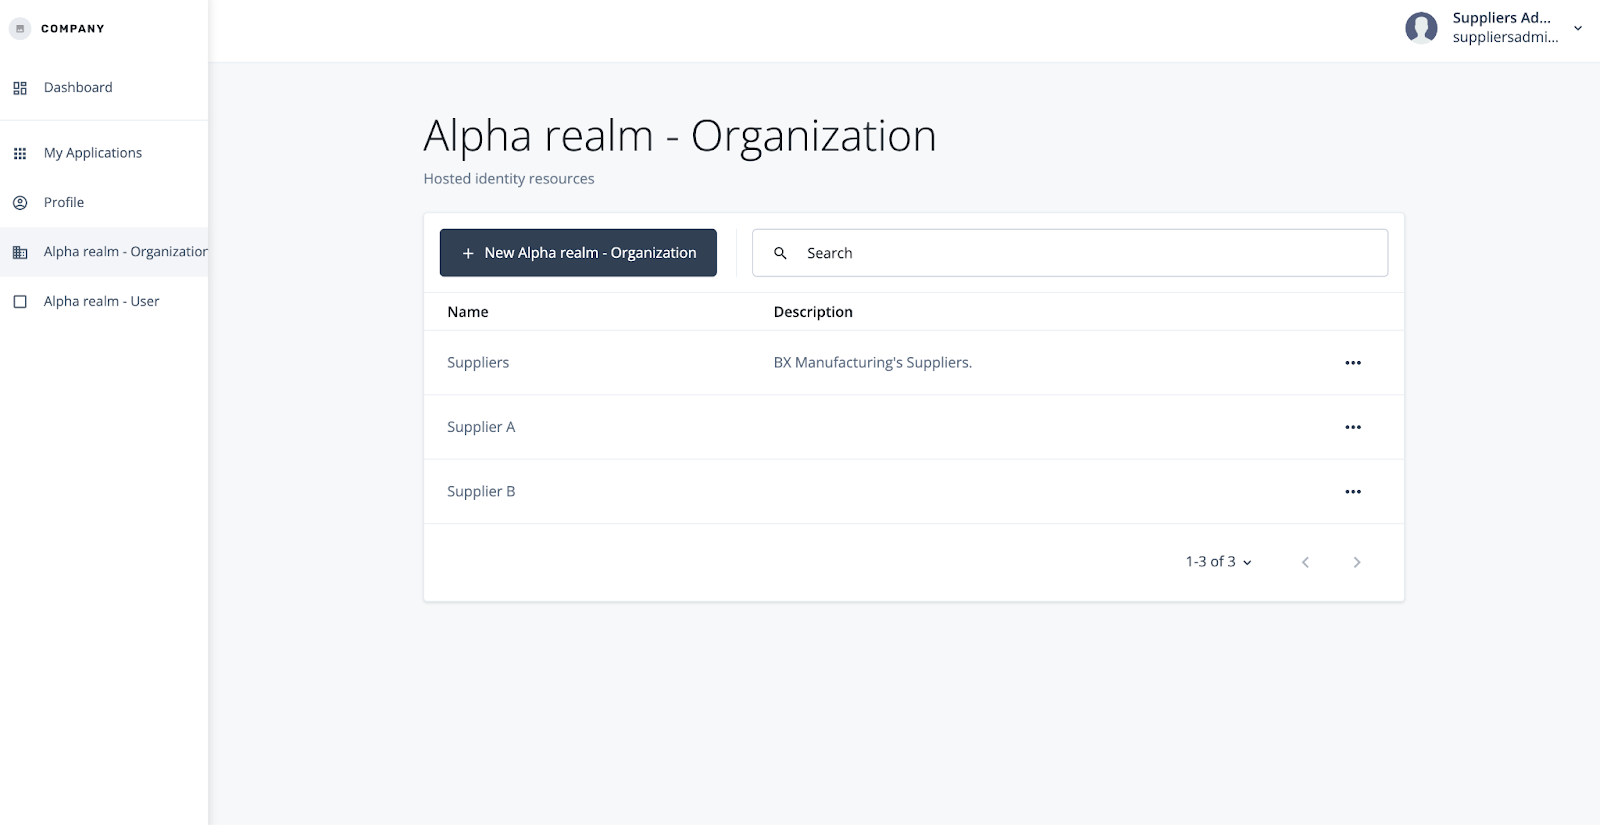Click the My Applications apps icon

[x=20, y=153]
